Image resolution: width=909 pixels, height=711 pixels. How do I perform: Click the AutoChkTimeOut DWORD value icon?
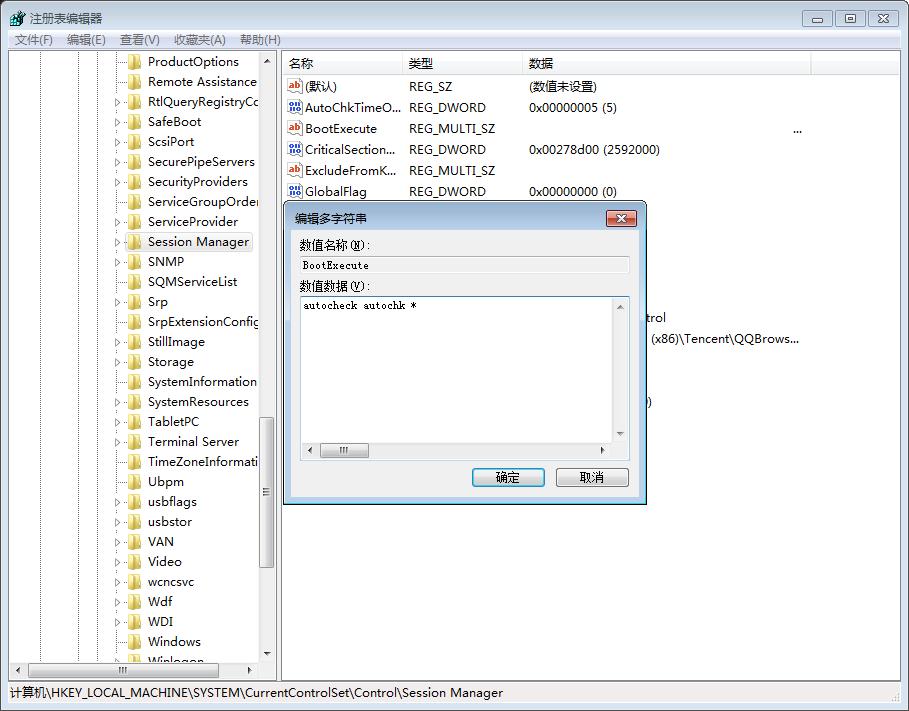pyautogui.click(x=295, y=107)
